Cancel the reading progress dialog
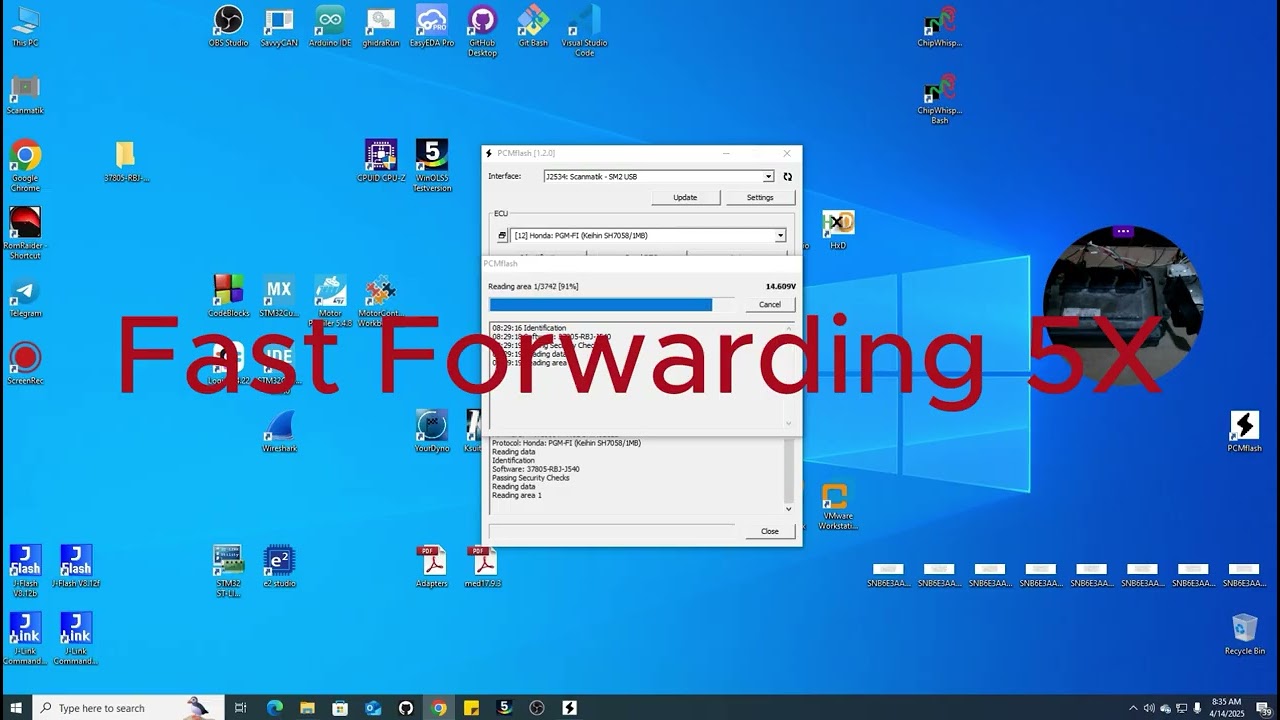This screenshot has height=720, width=1280. click(x=770, y=304)
